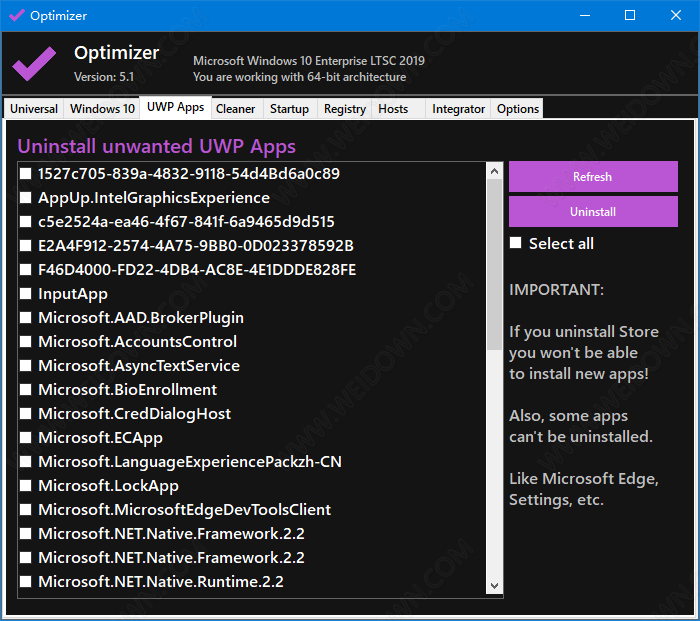Viewport: 700px width, 621px height.
Task: Tick Microsoft.AccountsControl checkbox
Action: [25, 342]
